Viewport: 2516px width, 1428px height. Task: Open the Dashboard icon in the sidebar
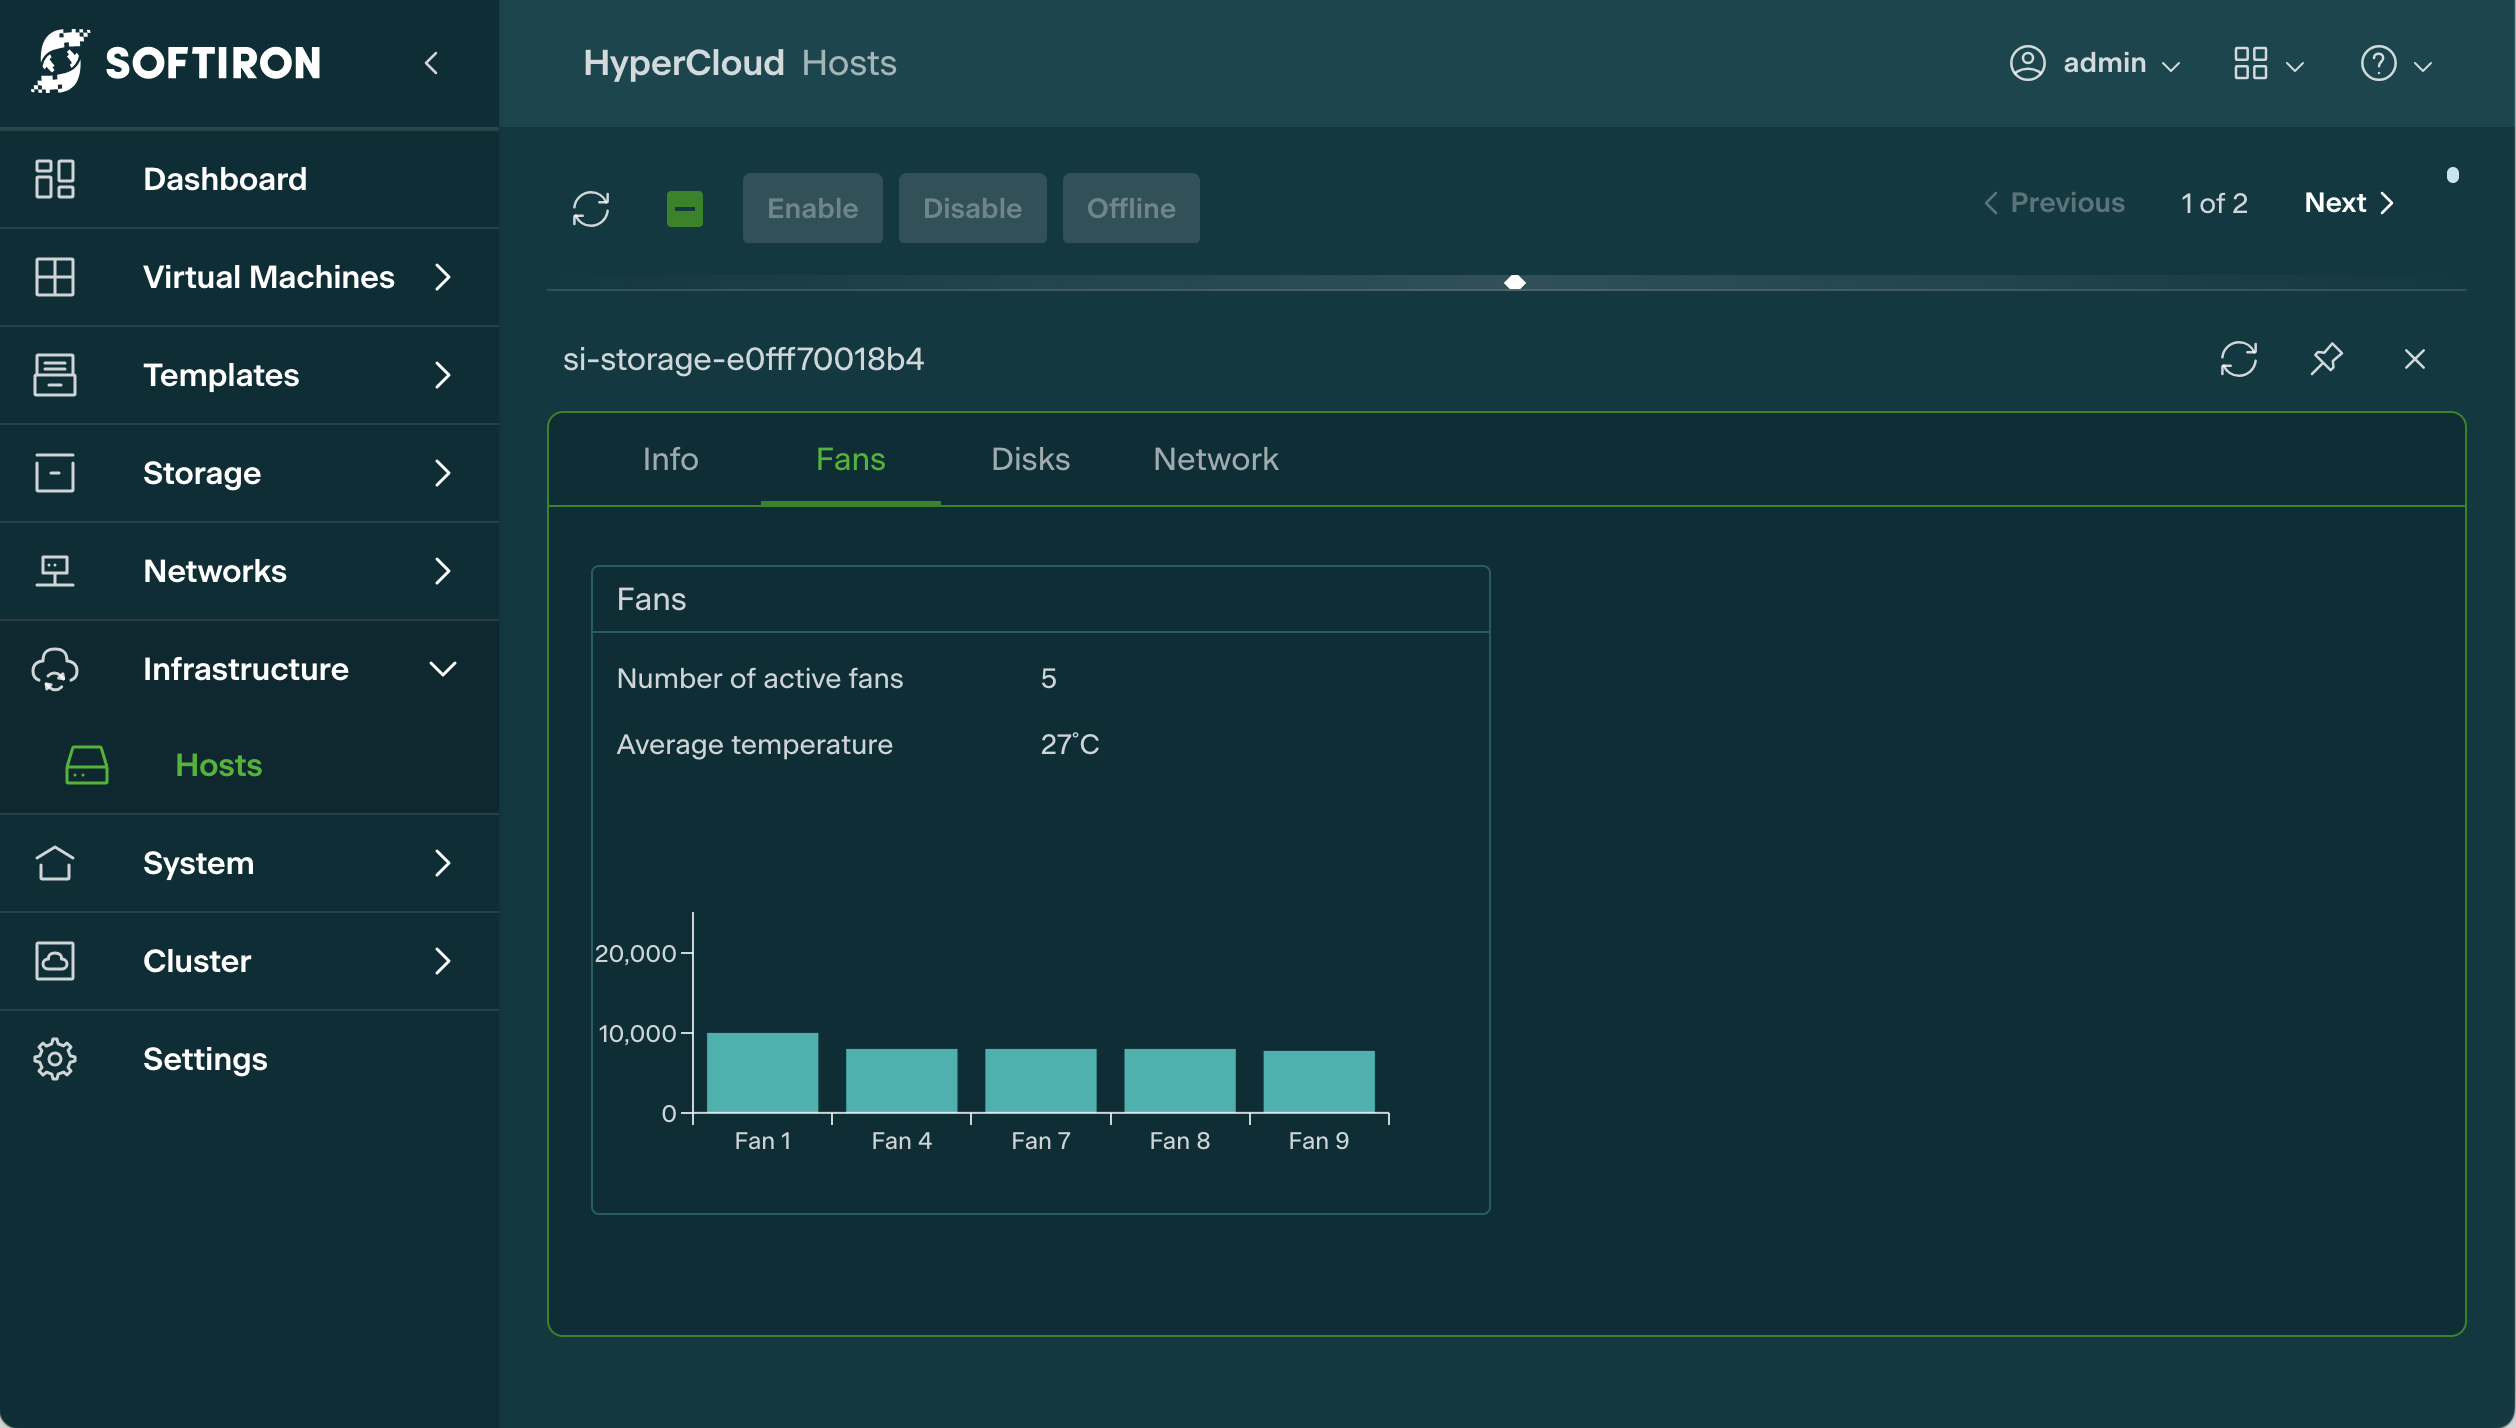click(x=55, y=179)
